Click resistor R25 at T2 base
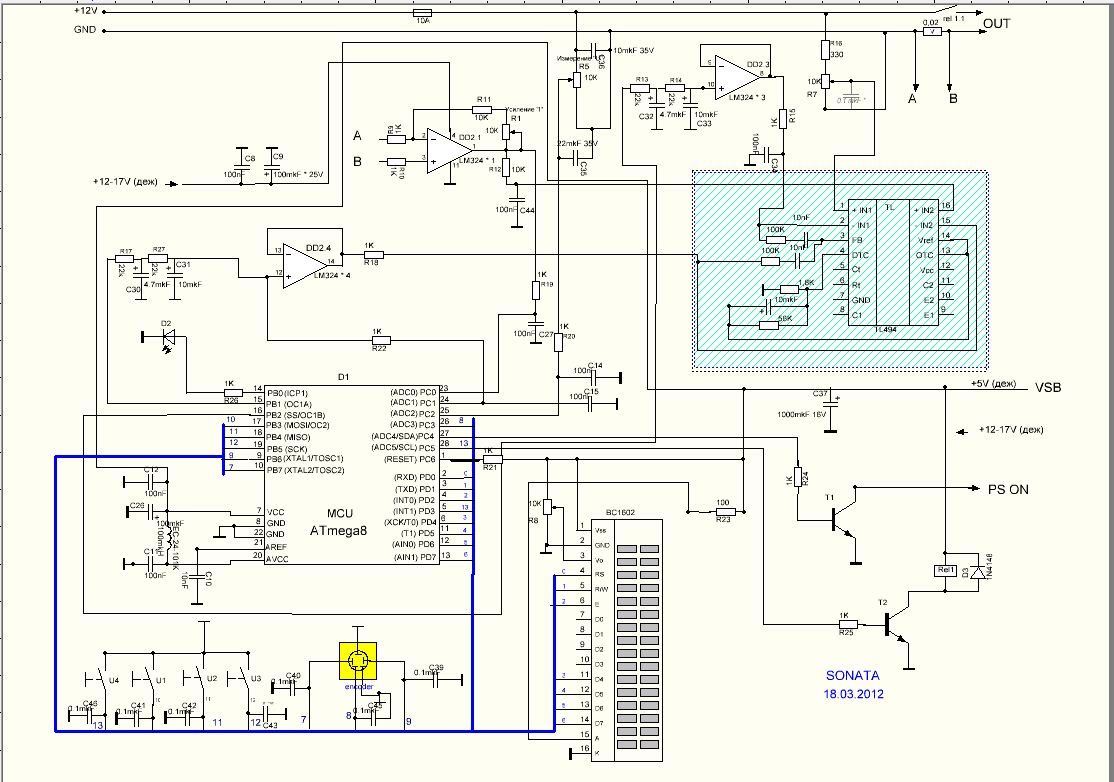This screenshot has height=782, width=1114. tap(847, 624)
